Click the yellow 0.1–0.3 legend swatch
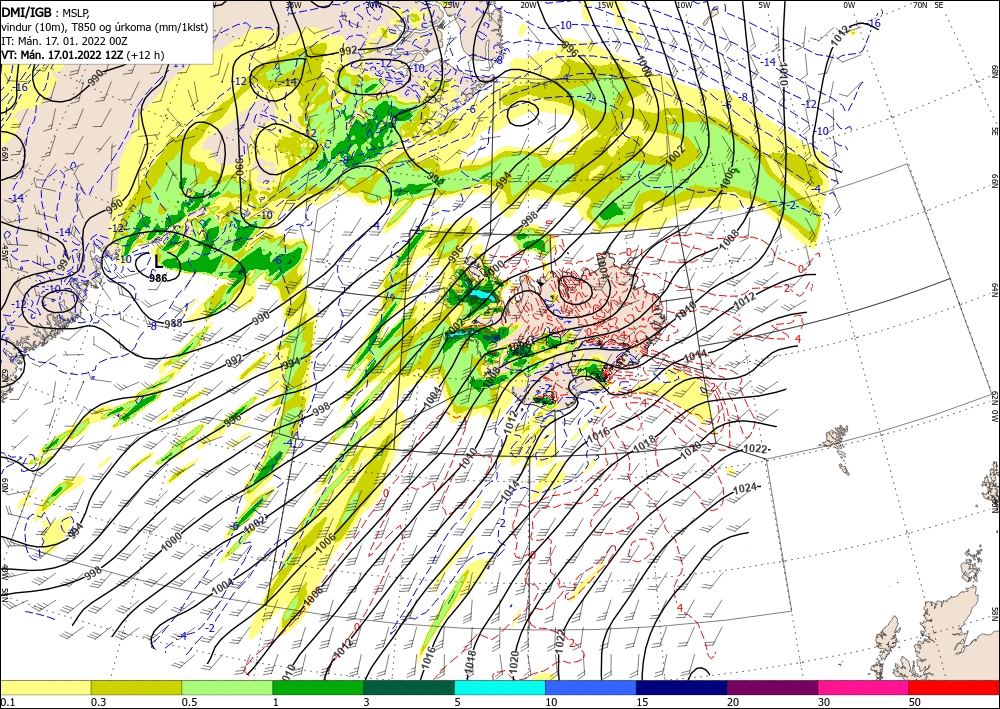Viewport: 1000px width, 709px height. (x=45, y=687)
